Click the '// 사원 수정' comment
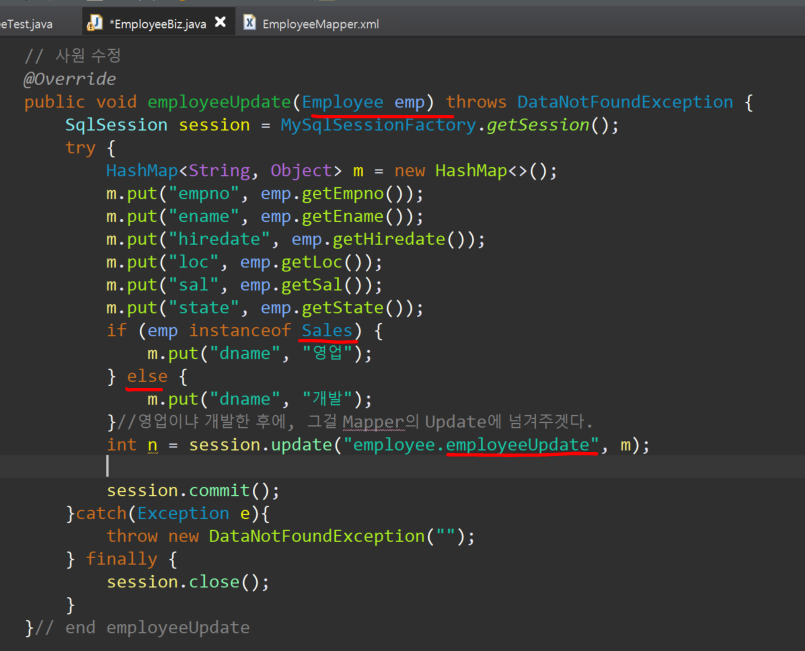Image resolution: width=805 pixels, height=651 pixels. (73, 55)
